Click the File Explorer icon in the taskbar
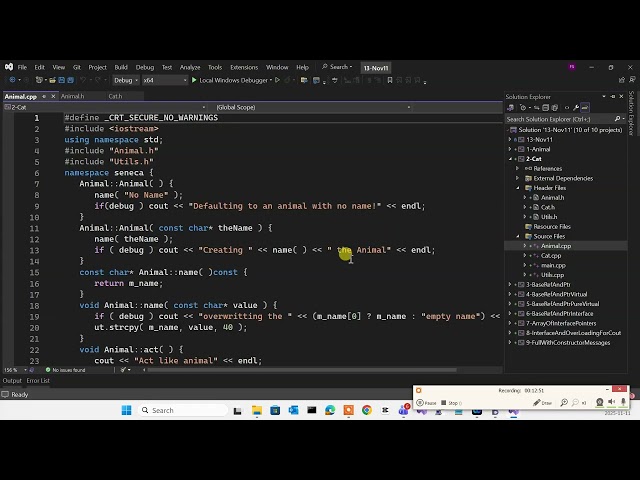 click(257, 410)
